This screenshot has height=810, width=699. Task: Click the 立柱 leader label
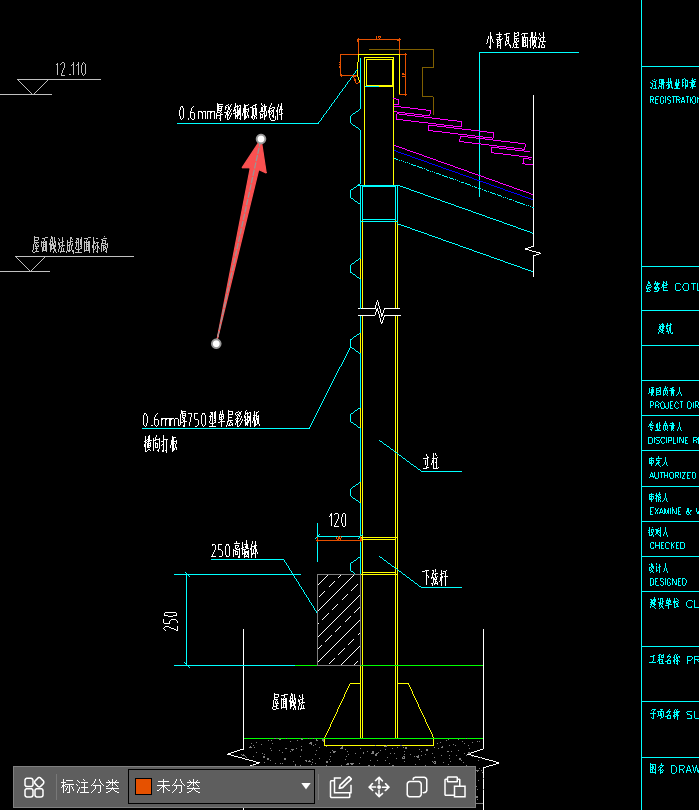[x=431, y=461]
